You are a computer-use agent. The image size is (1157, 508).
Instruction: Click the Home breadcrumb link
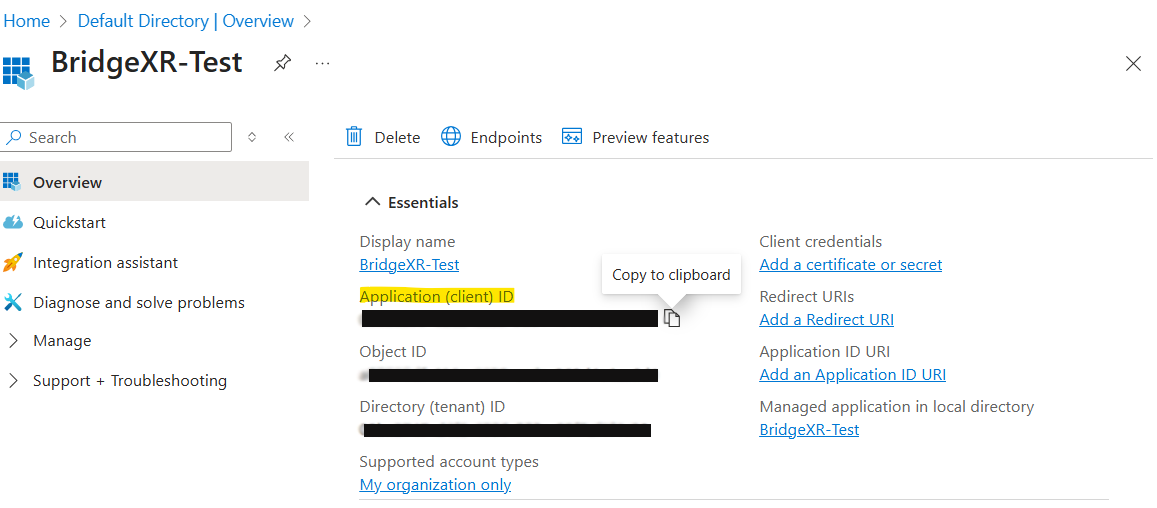pos(27,21)
